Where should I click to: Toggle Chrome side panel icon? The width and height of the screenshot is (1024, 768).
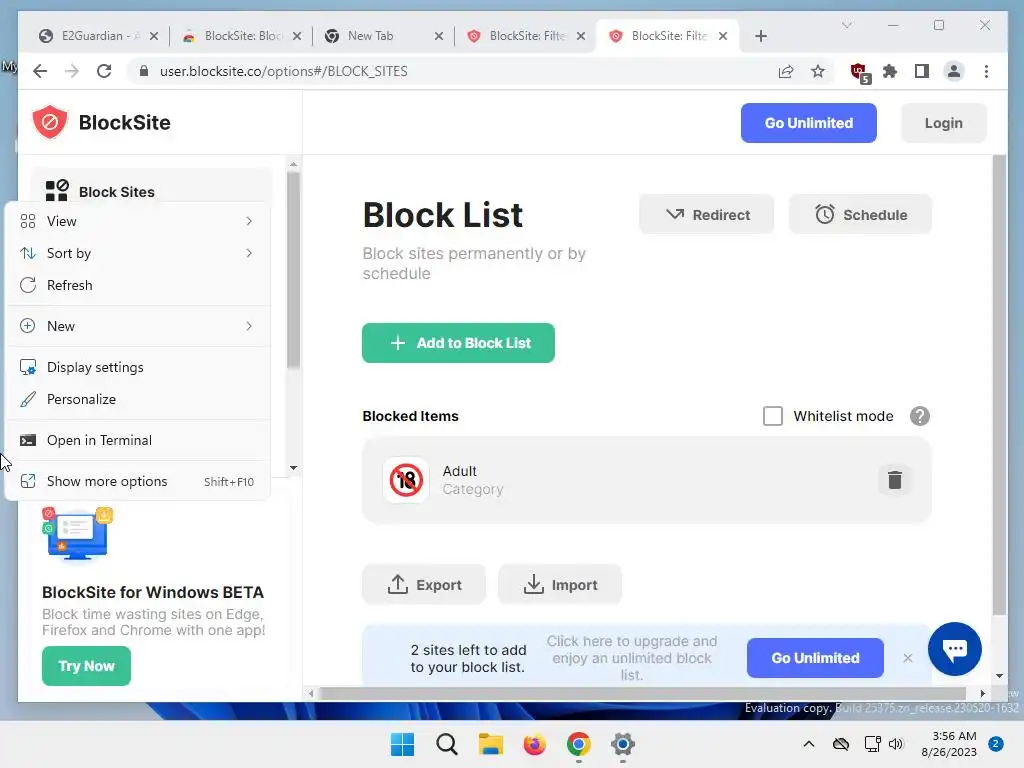point(921,71)
